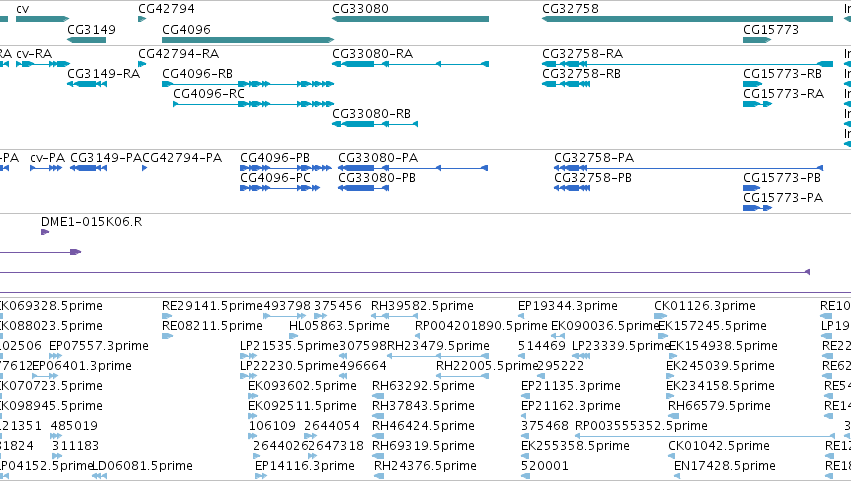Click EST RH37843.5prime
851x481 pixels.
(x=378, y=416)
